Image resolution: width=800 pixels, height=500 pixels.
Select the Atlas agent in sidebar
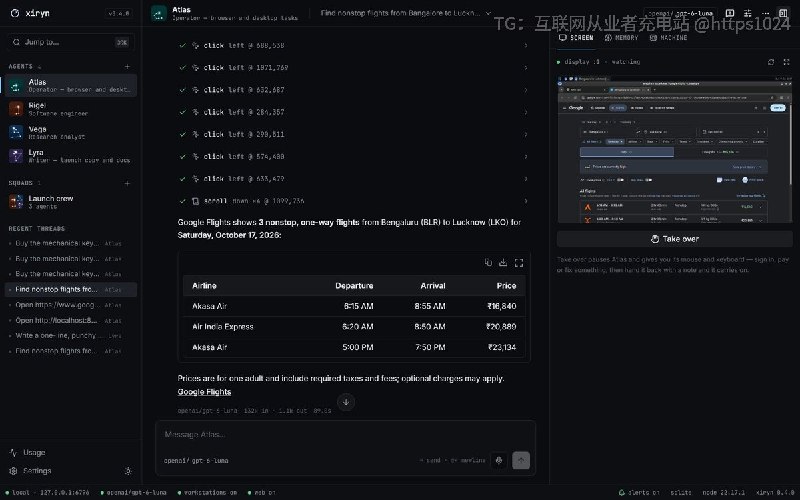[x=70, y=85]
